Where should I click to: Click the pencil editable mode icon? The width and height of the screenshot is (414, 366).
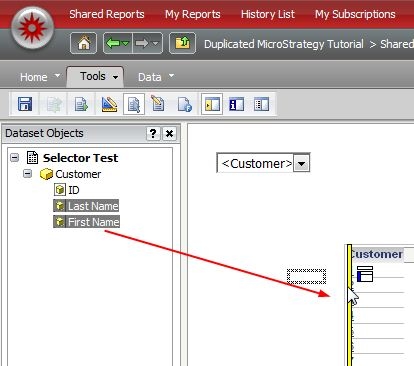[158, 104]
